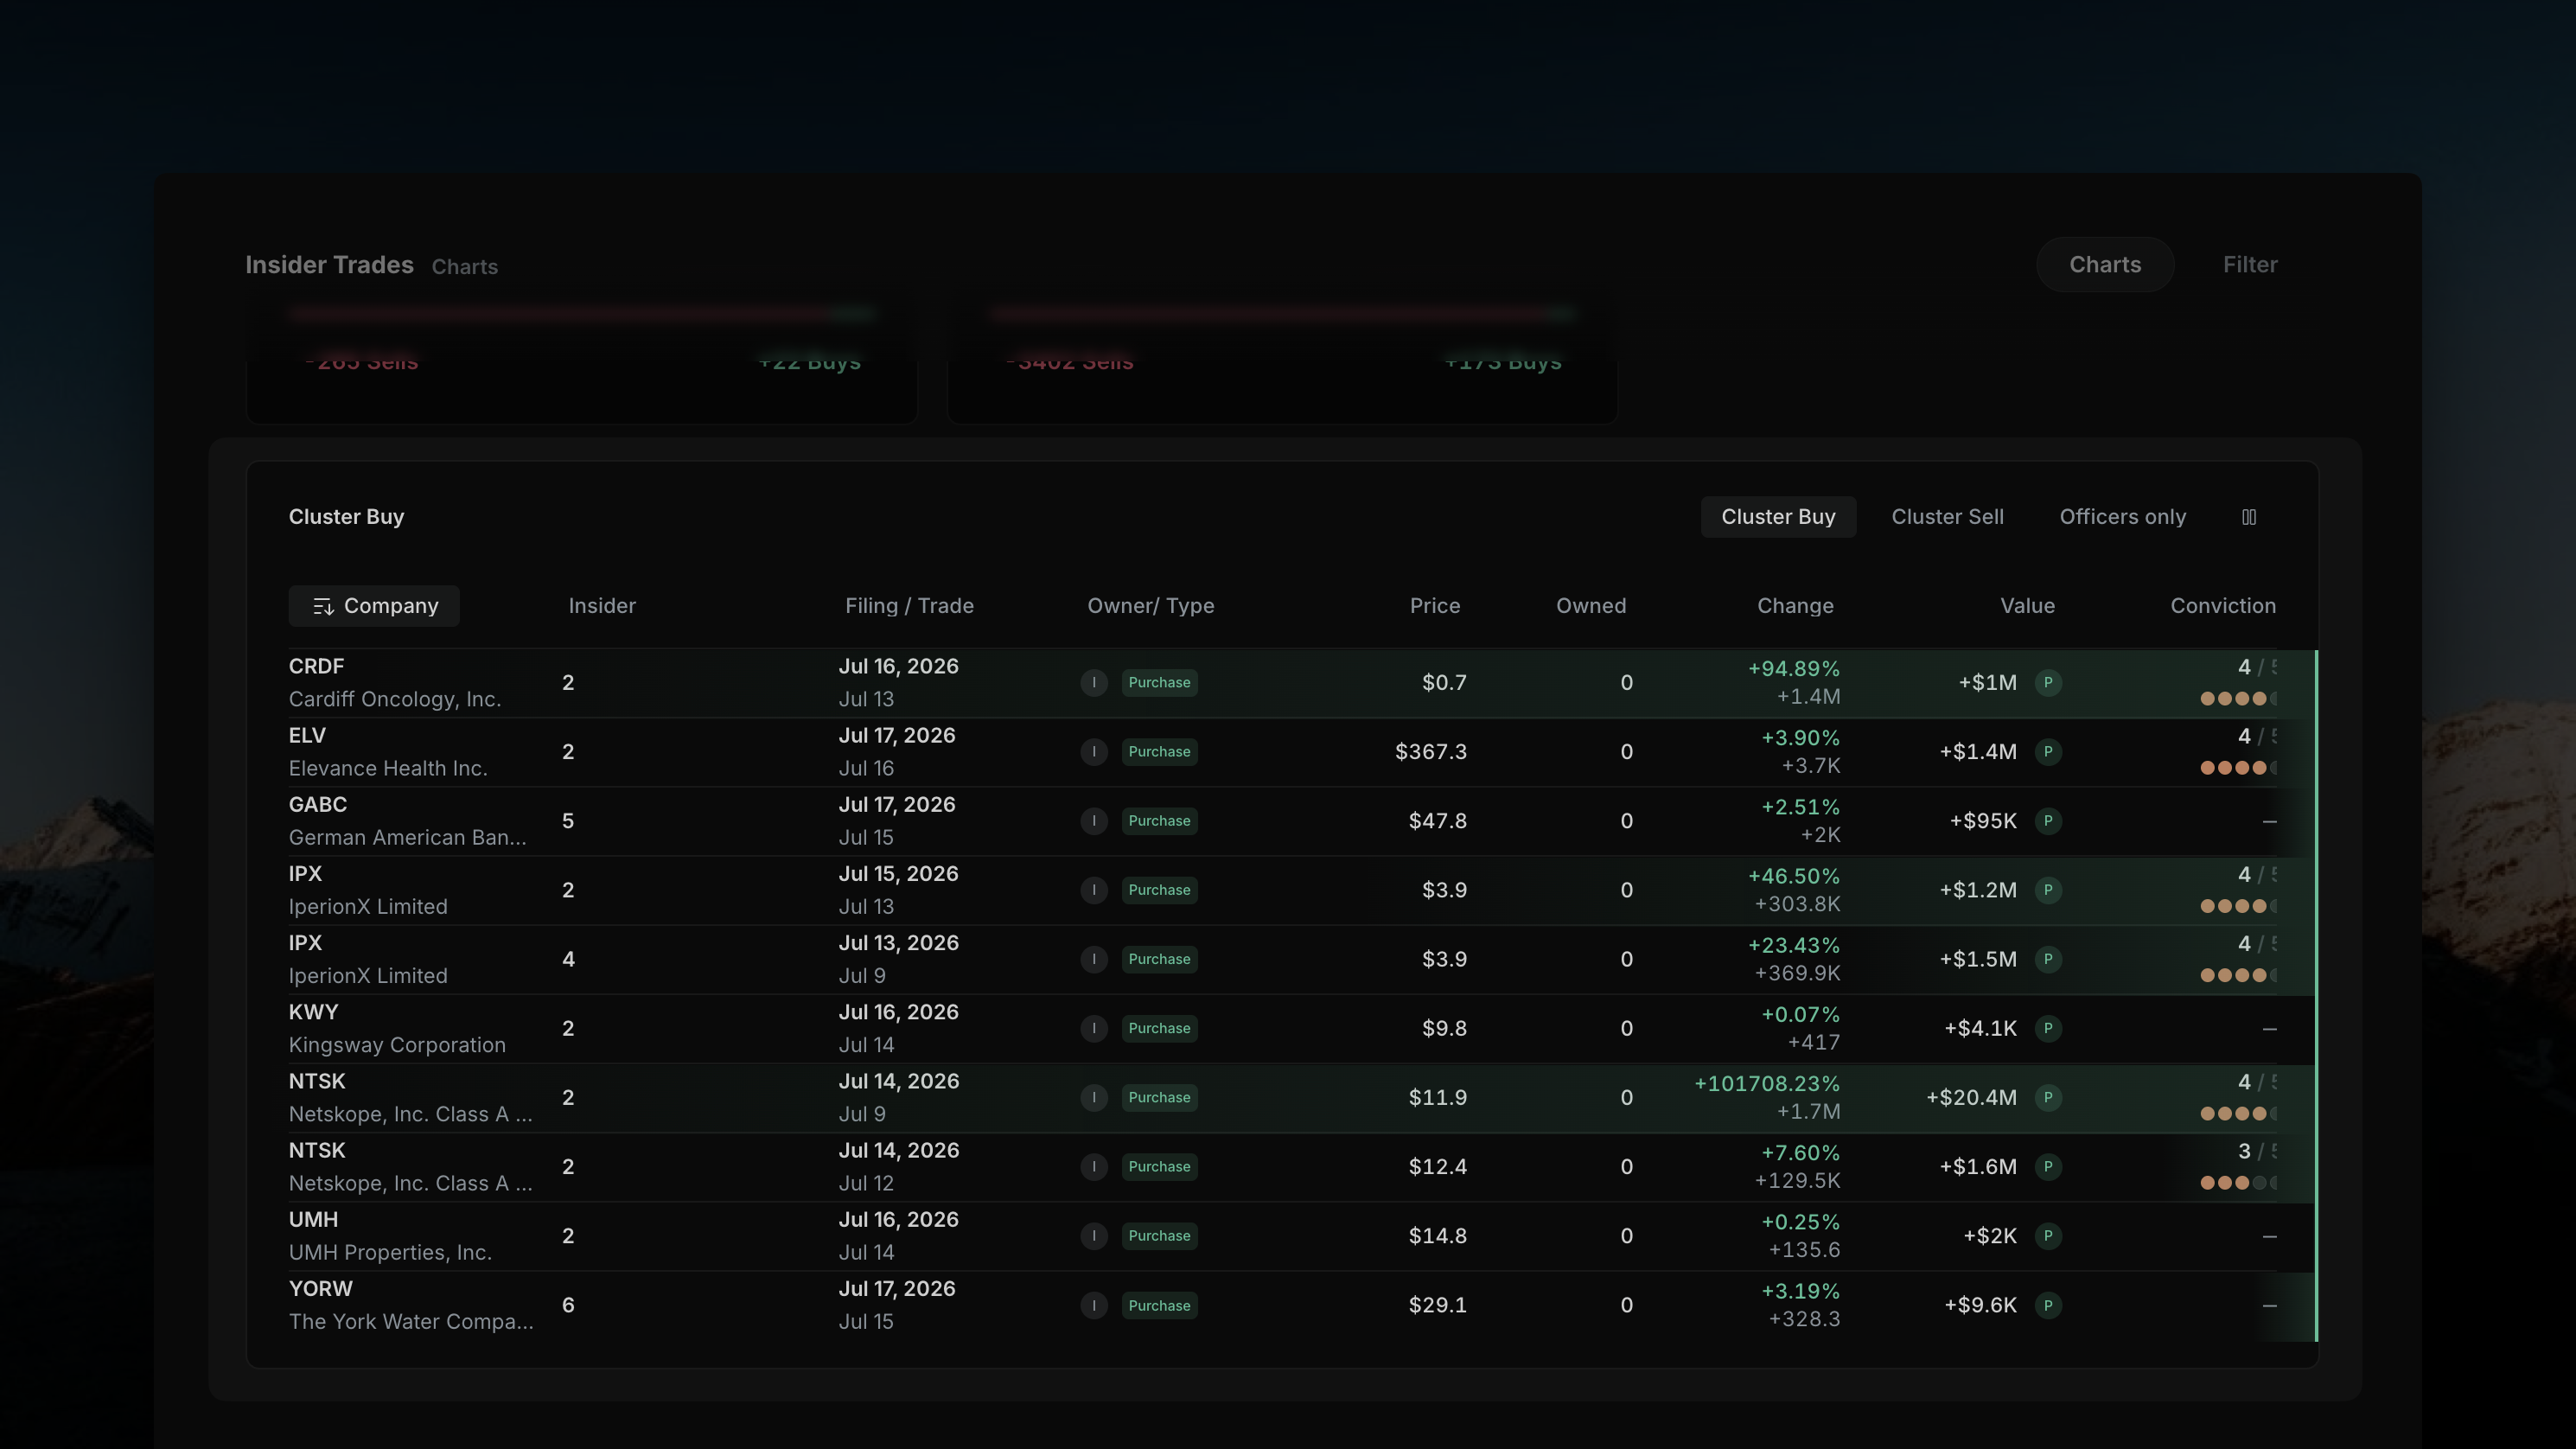Open the KWY ticker

coord(314,1012)
